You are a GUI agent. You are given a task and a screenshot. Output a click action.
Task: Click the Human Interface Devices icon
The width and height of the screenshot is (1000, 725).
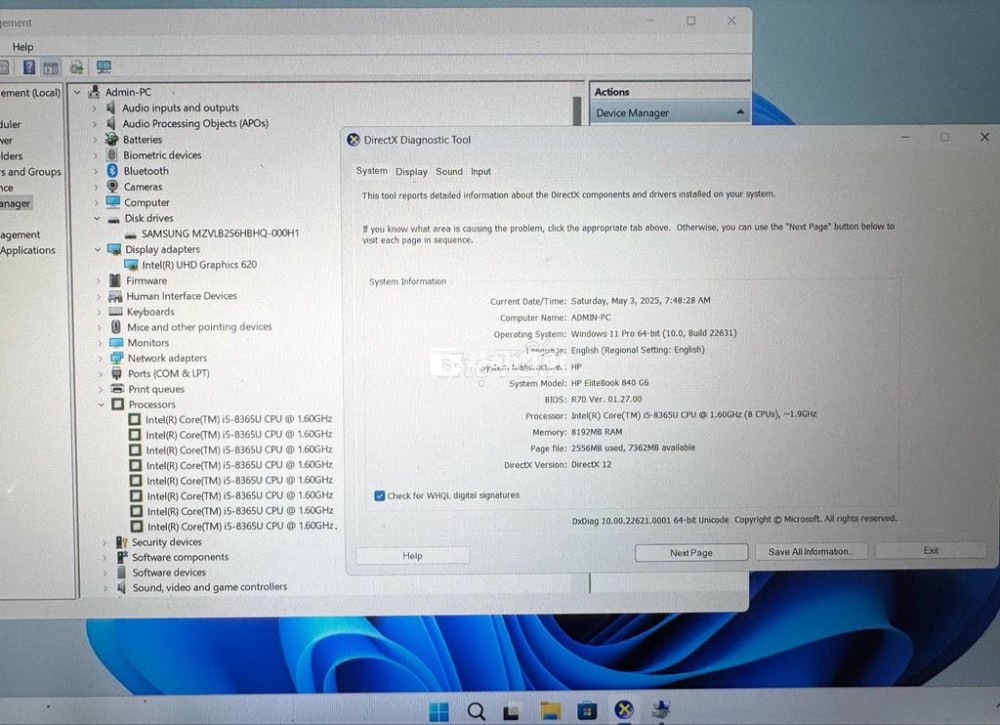tap(115, 296)
